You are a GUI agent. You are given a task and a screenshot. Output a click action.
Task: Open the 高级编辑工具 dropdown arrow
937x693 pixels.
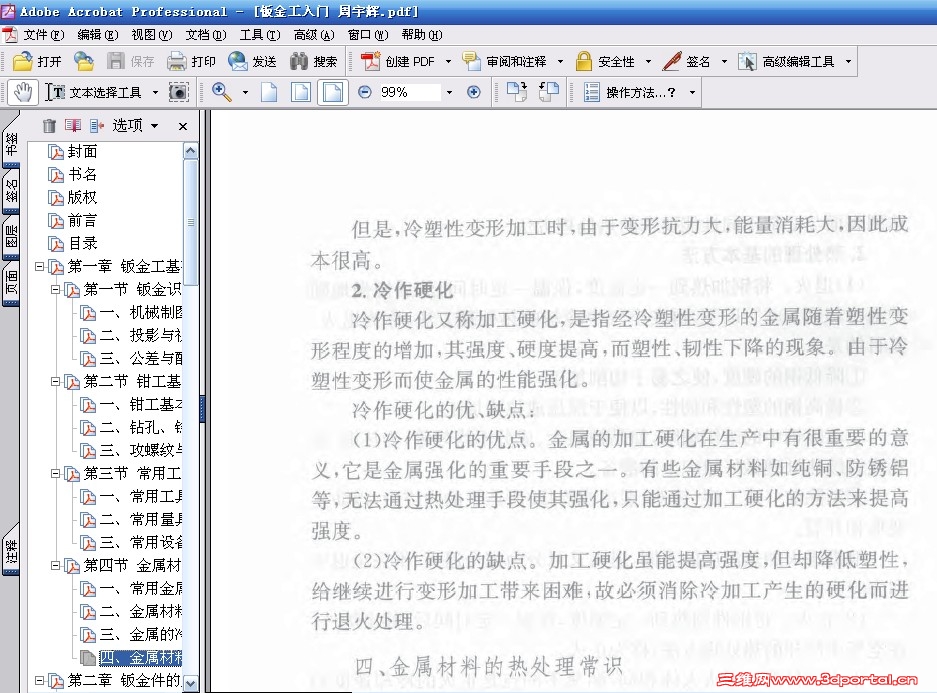point(848,62)
